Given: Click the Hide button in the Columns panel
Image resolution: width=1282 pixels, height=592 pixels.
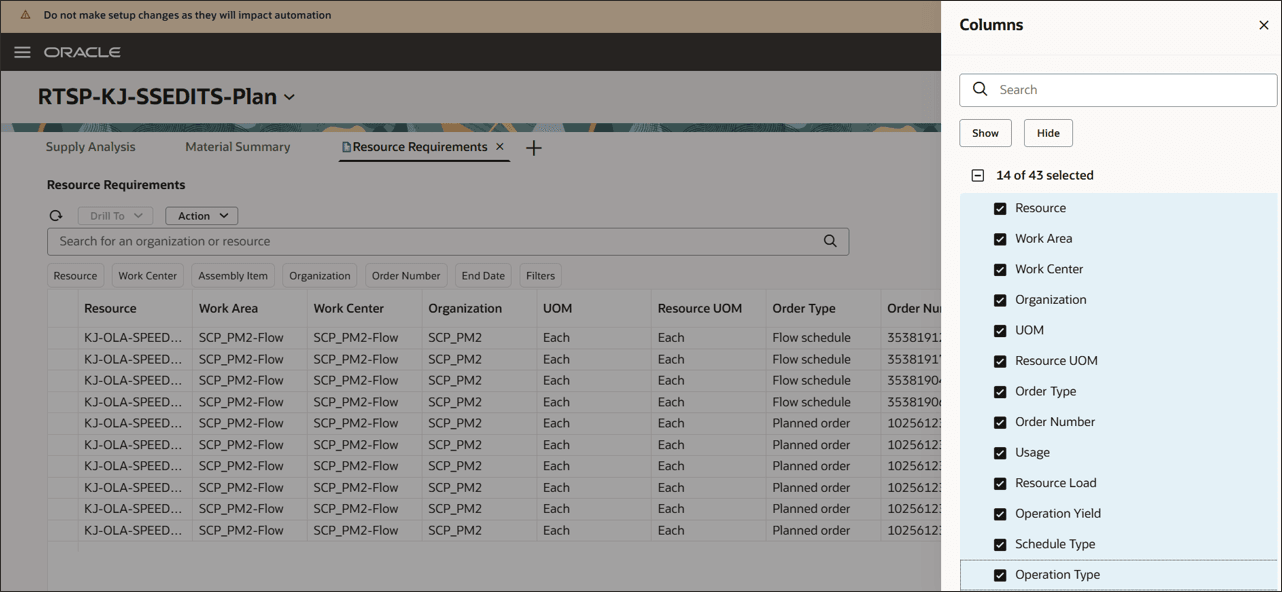Looking at the screenshot, I should pos(1048,132).
